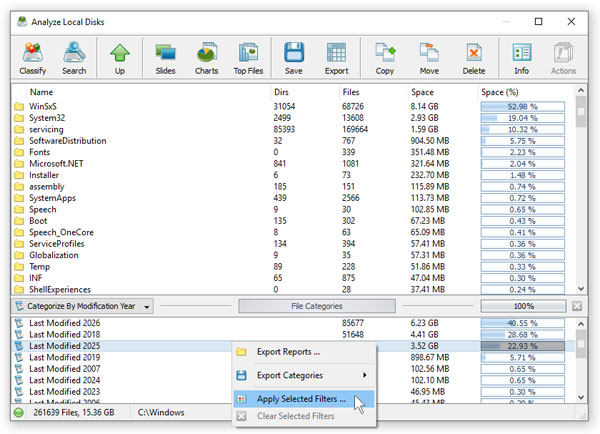Viewport: 600px width, 434px height.
Task: Click the folder list scroll-down arrow
Action: tap(581, 289)
